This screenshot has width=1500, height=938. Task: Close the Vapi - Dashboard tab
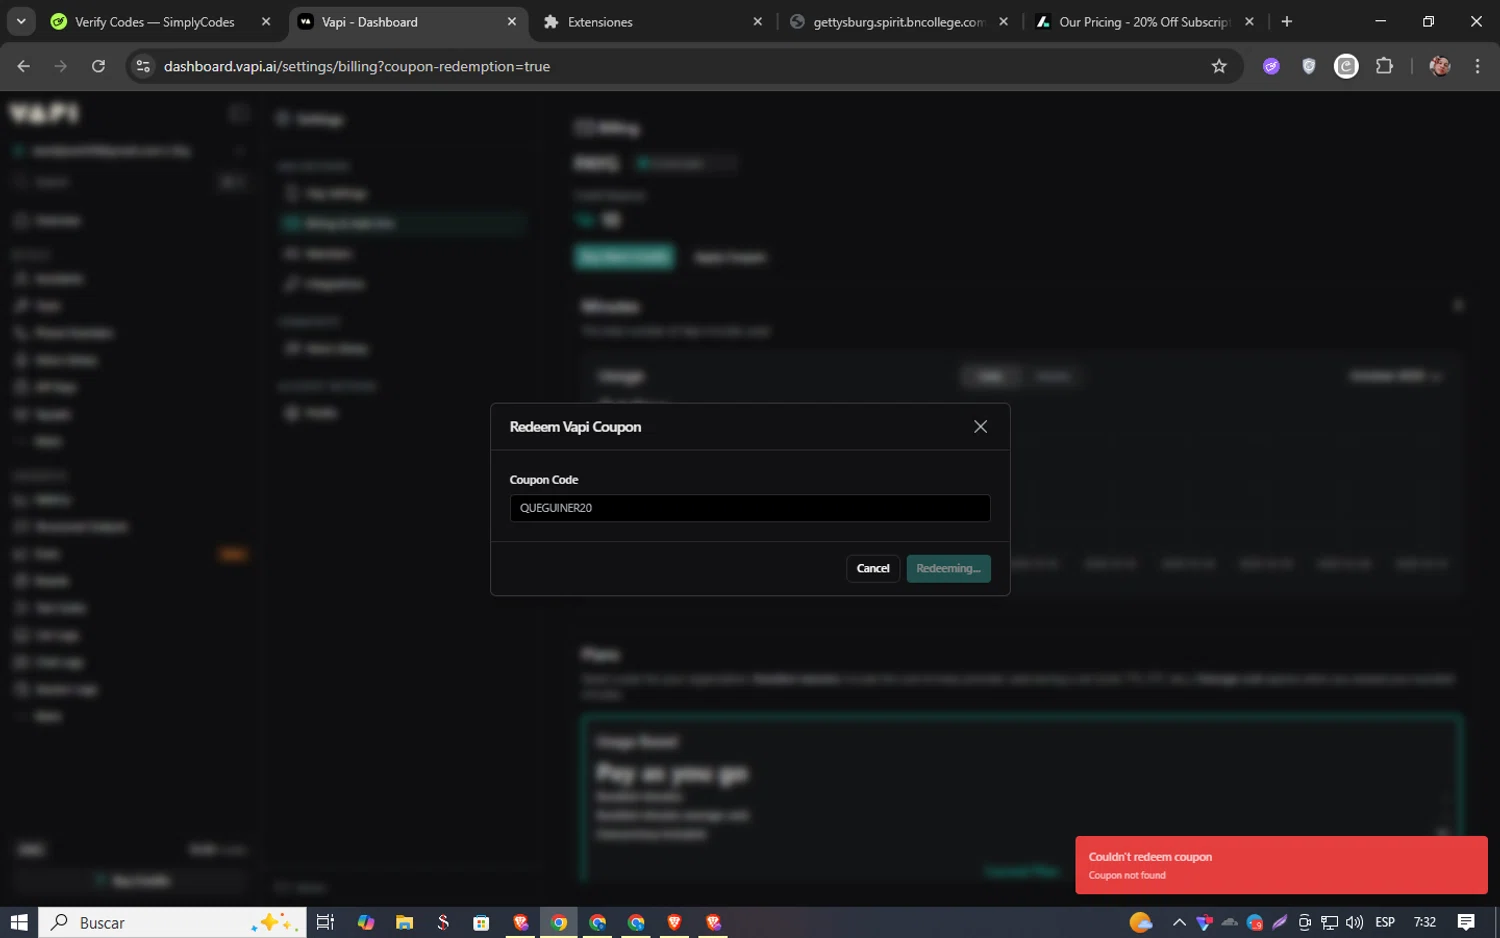pos(512,22)
